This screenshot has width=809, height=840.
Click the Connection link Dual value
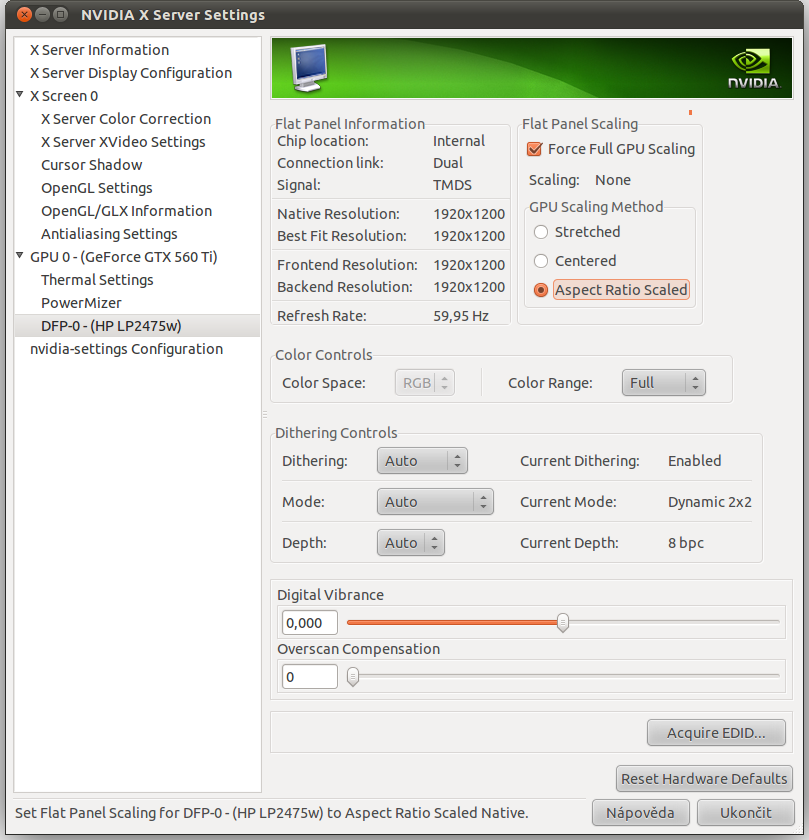448,163
